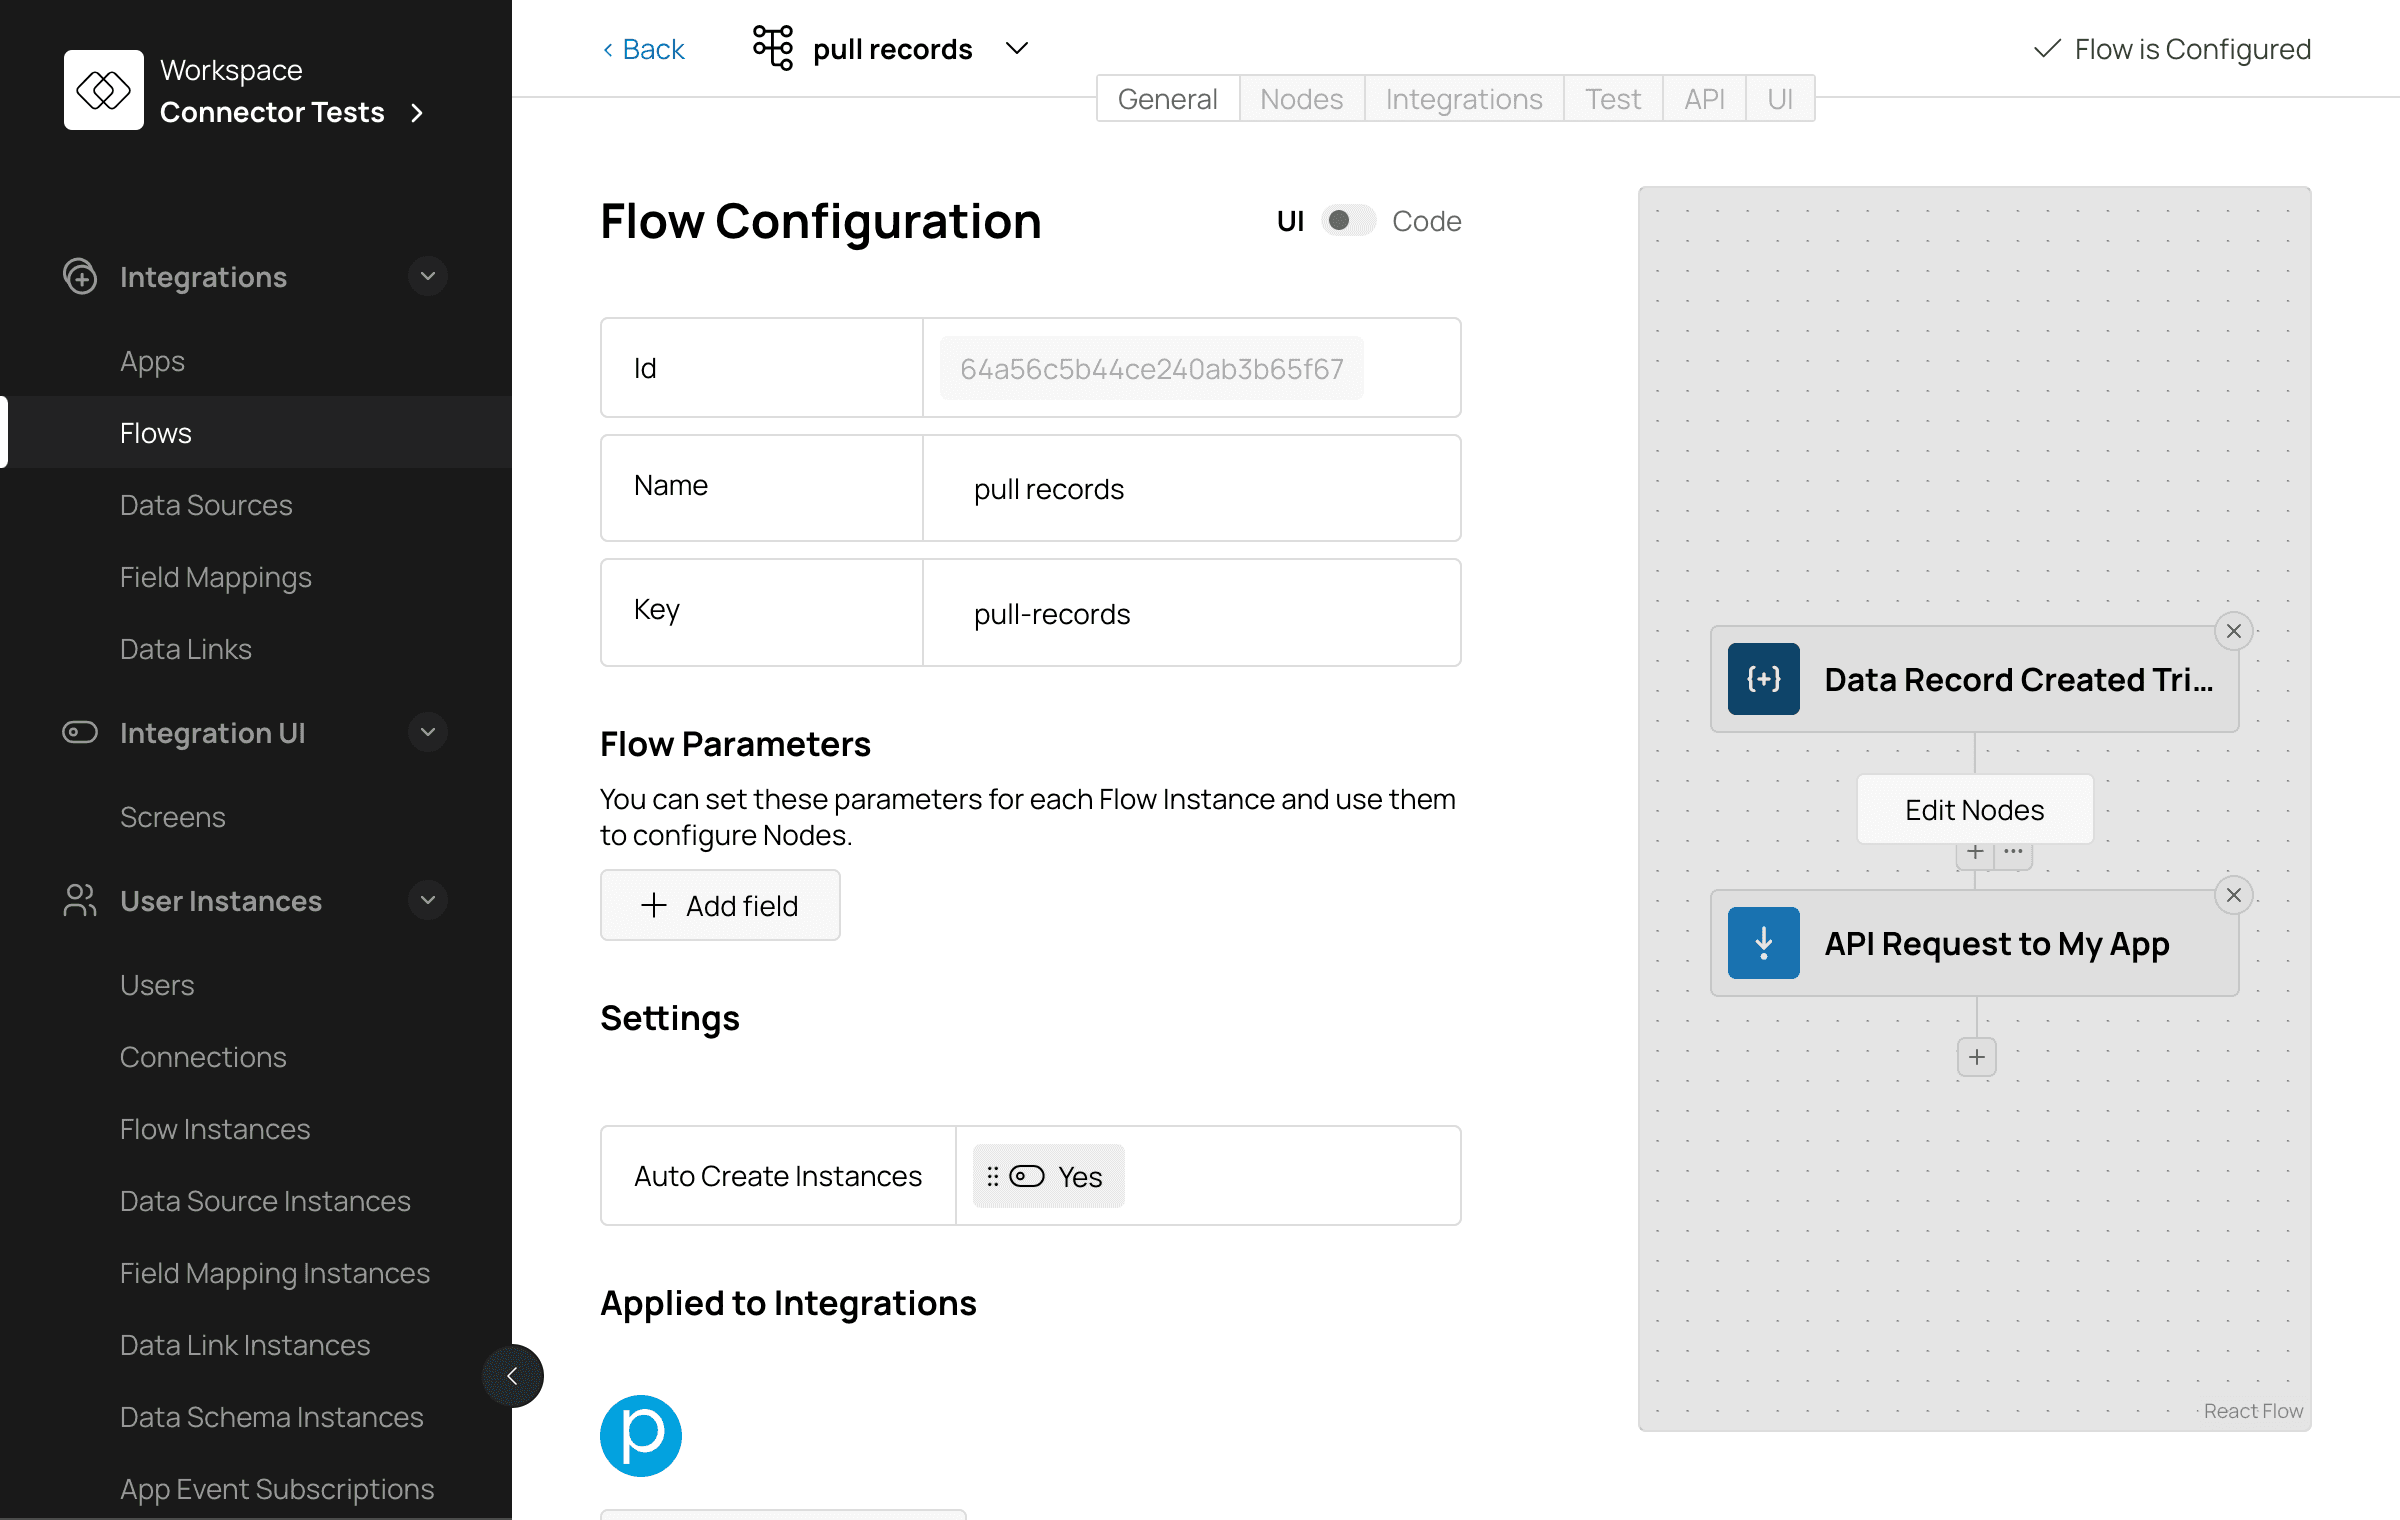Remove the Data Record Created Trigger node

[2233, 631]
